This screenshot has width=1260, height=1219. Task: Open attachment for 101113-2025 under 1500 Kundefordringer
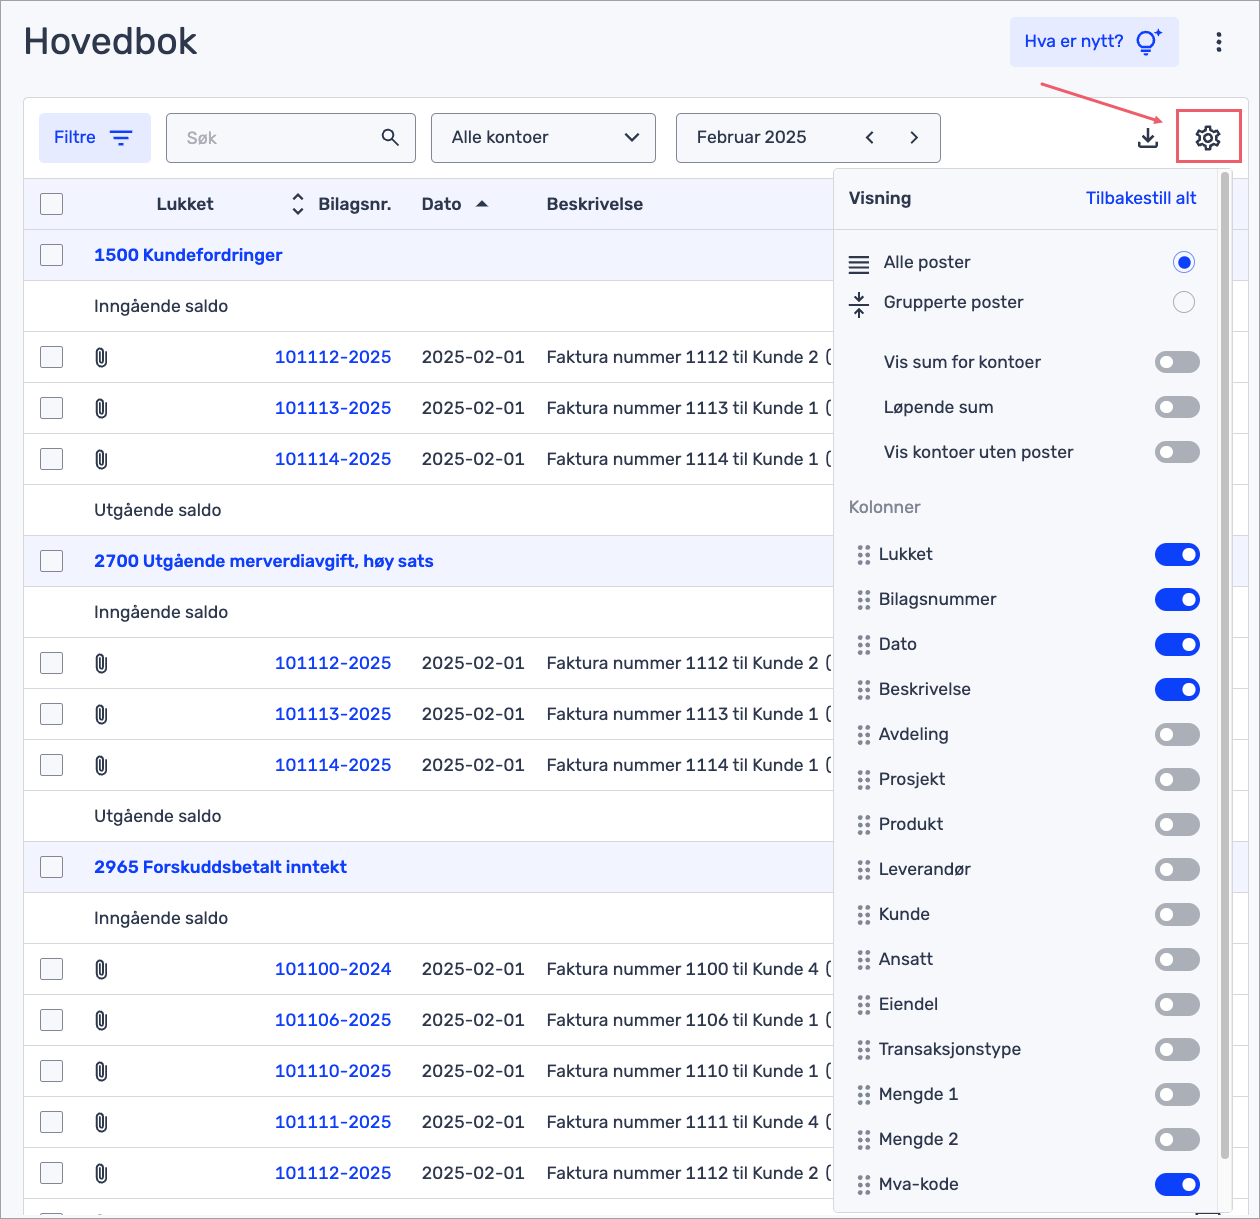pyautogui.click(x=101, y=408)
